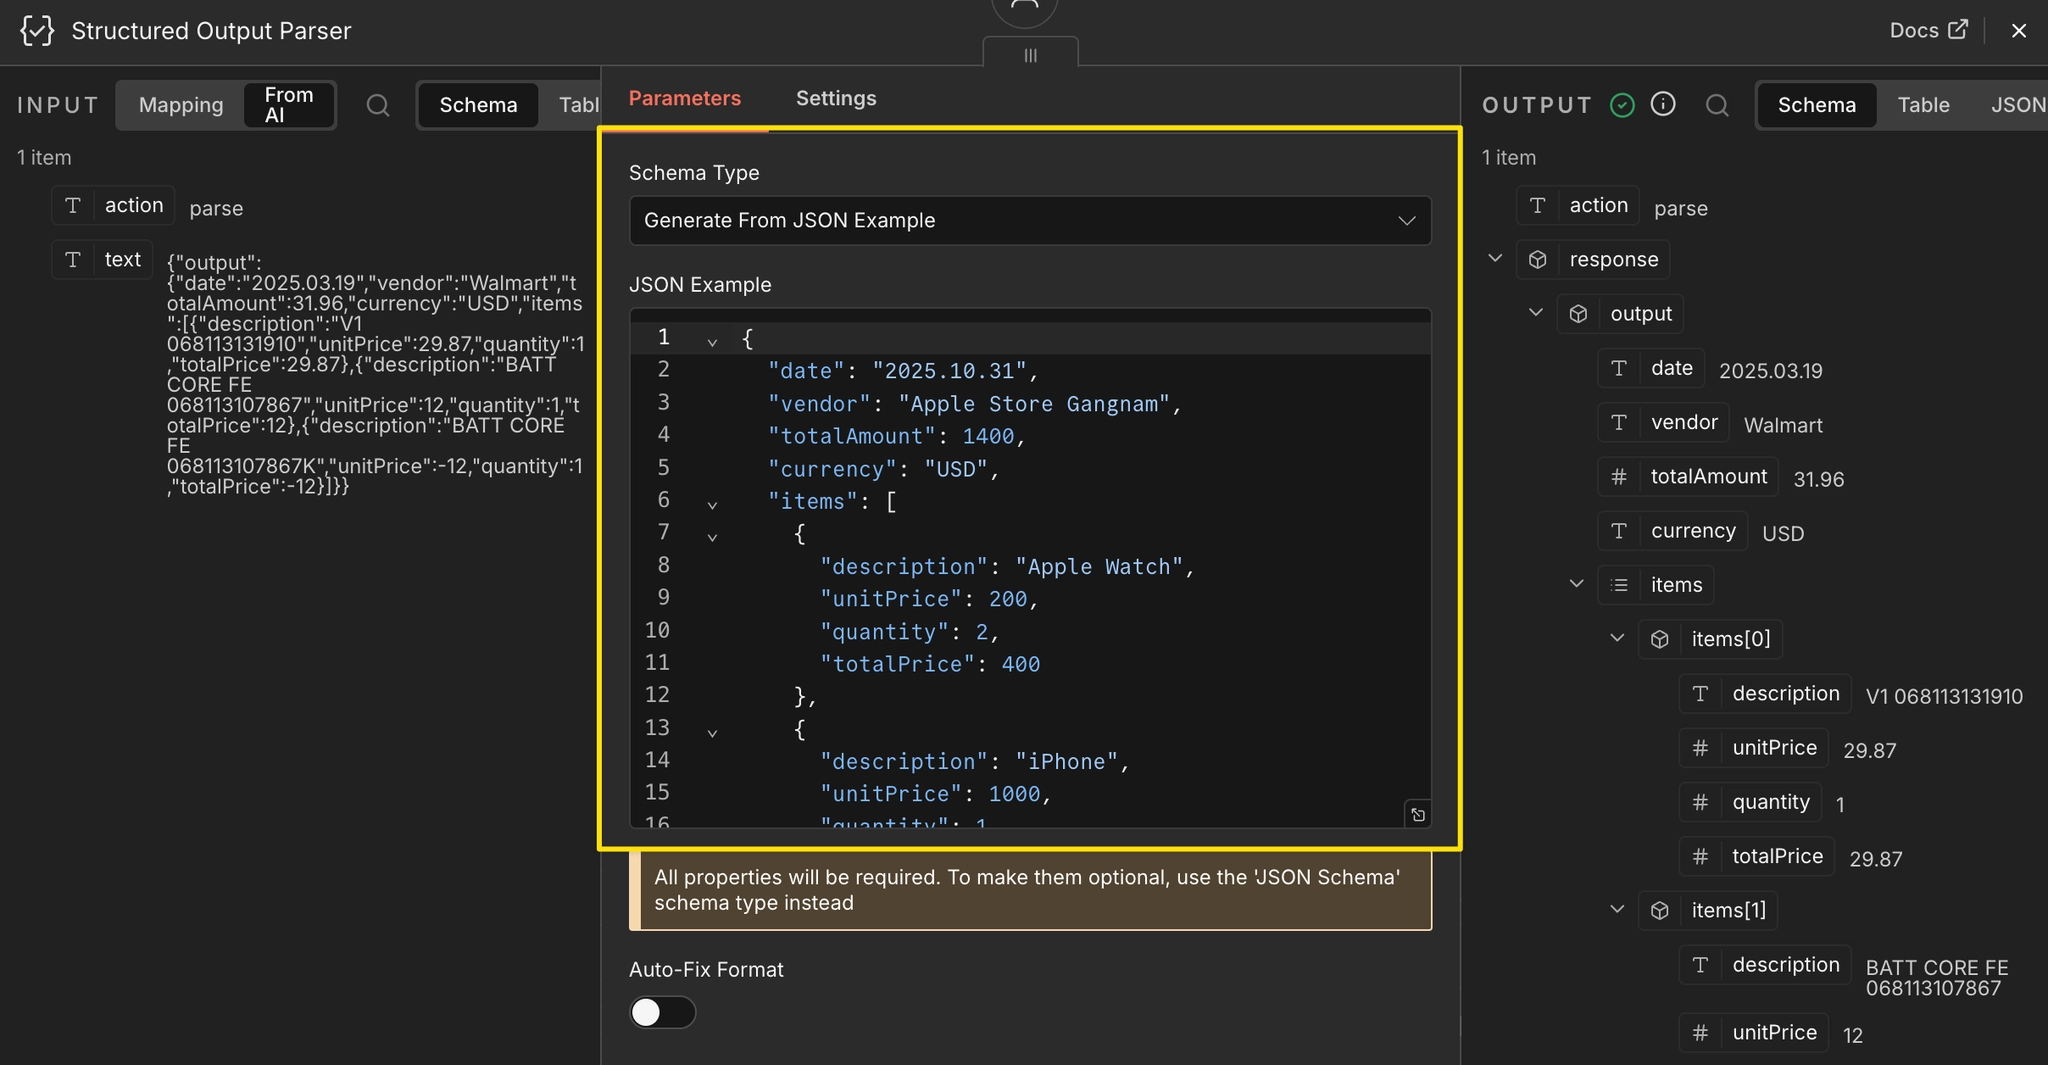Click the "2025.10.31" date value in editor

(949, 371)
